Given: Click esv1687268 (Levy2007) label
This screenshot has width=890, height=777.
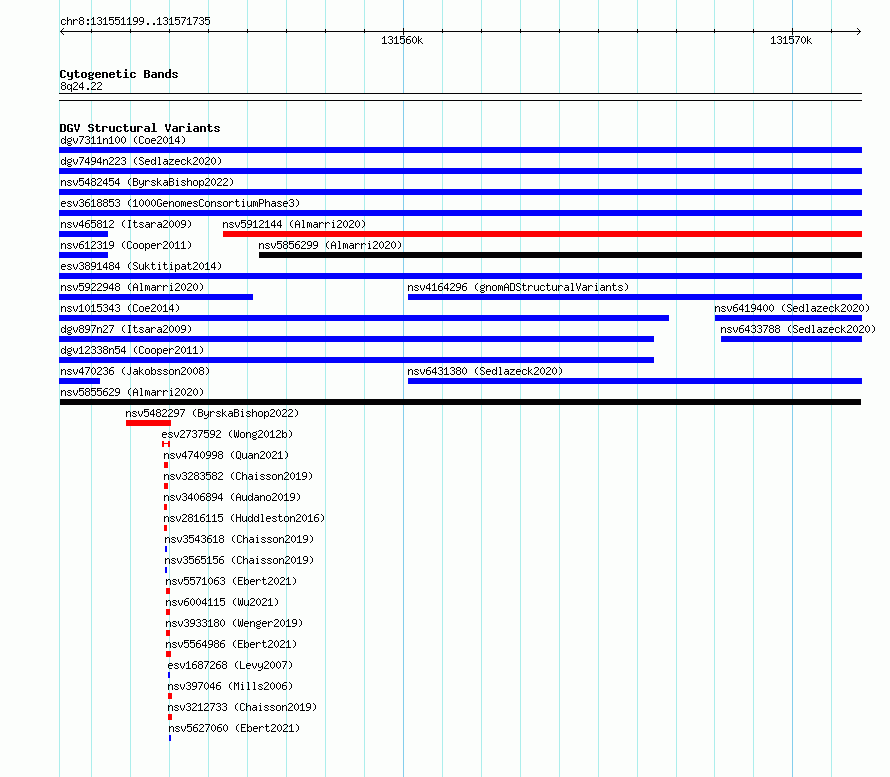Looking at the screenshot, I should click(x=230, y=665).
